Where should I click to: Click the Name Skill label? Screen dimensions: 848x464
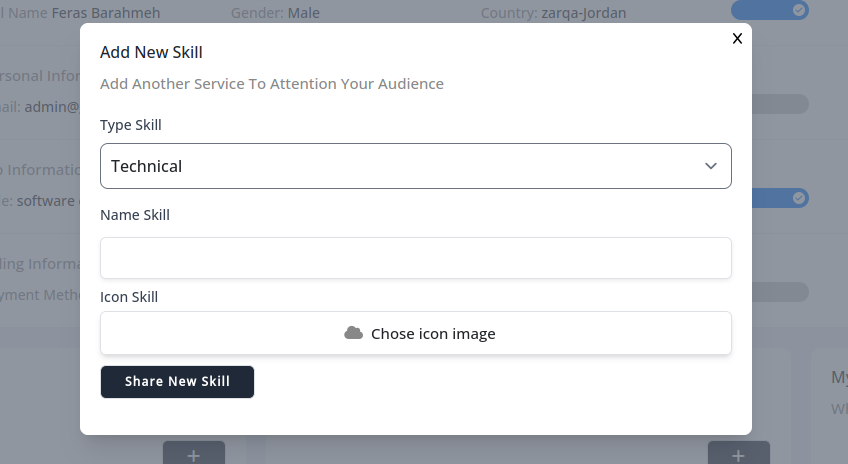click(135, 215)
